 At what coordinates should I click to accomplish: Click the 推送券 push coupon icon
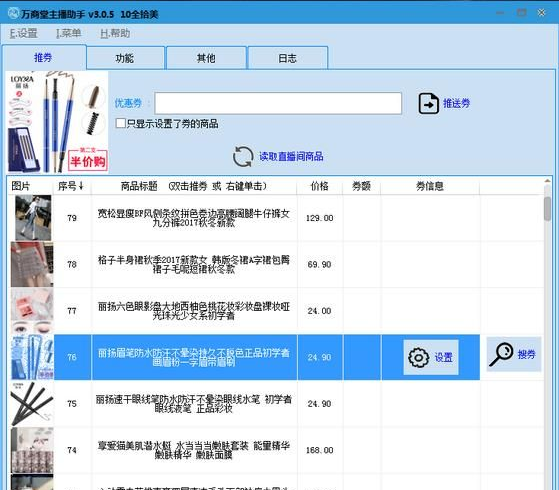pos(428,103)
